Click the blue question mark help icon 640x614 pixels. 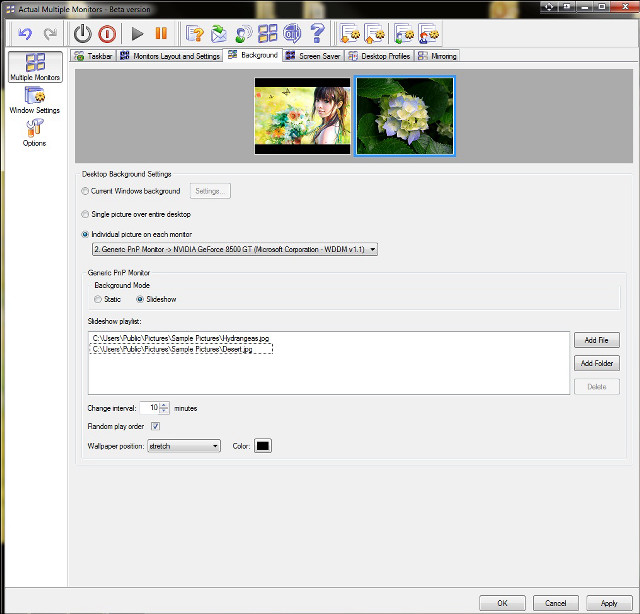pyautogui.click(x=318, y=33)
